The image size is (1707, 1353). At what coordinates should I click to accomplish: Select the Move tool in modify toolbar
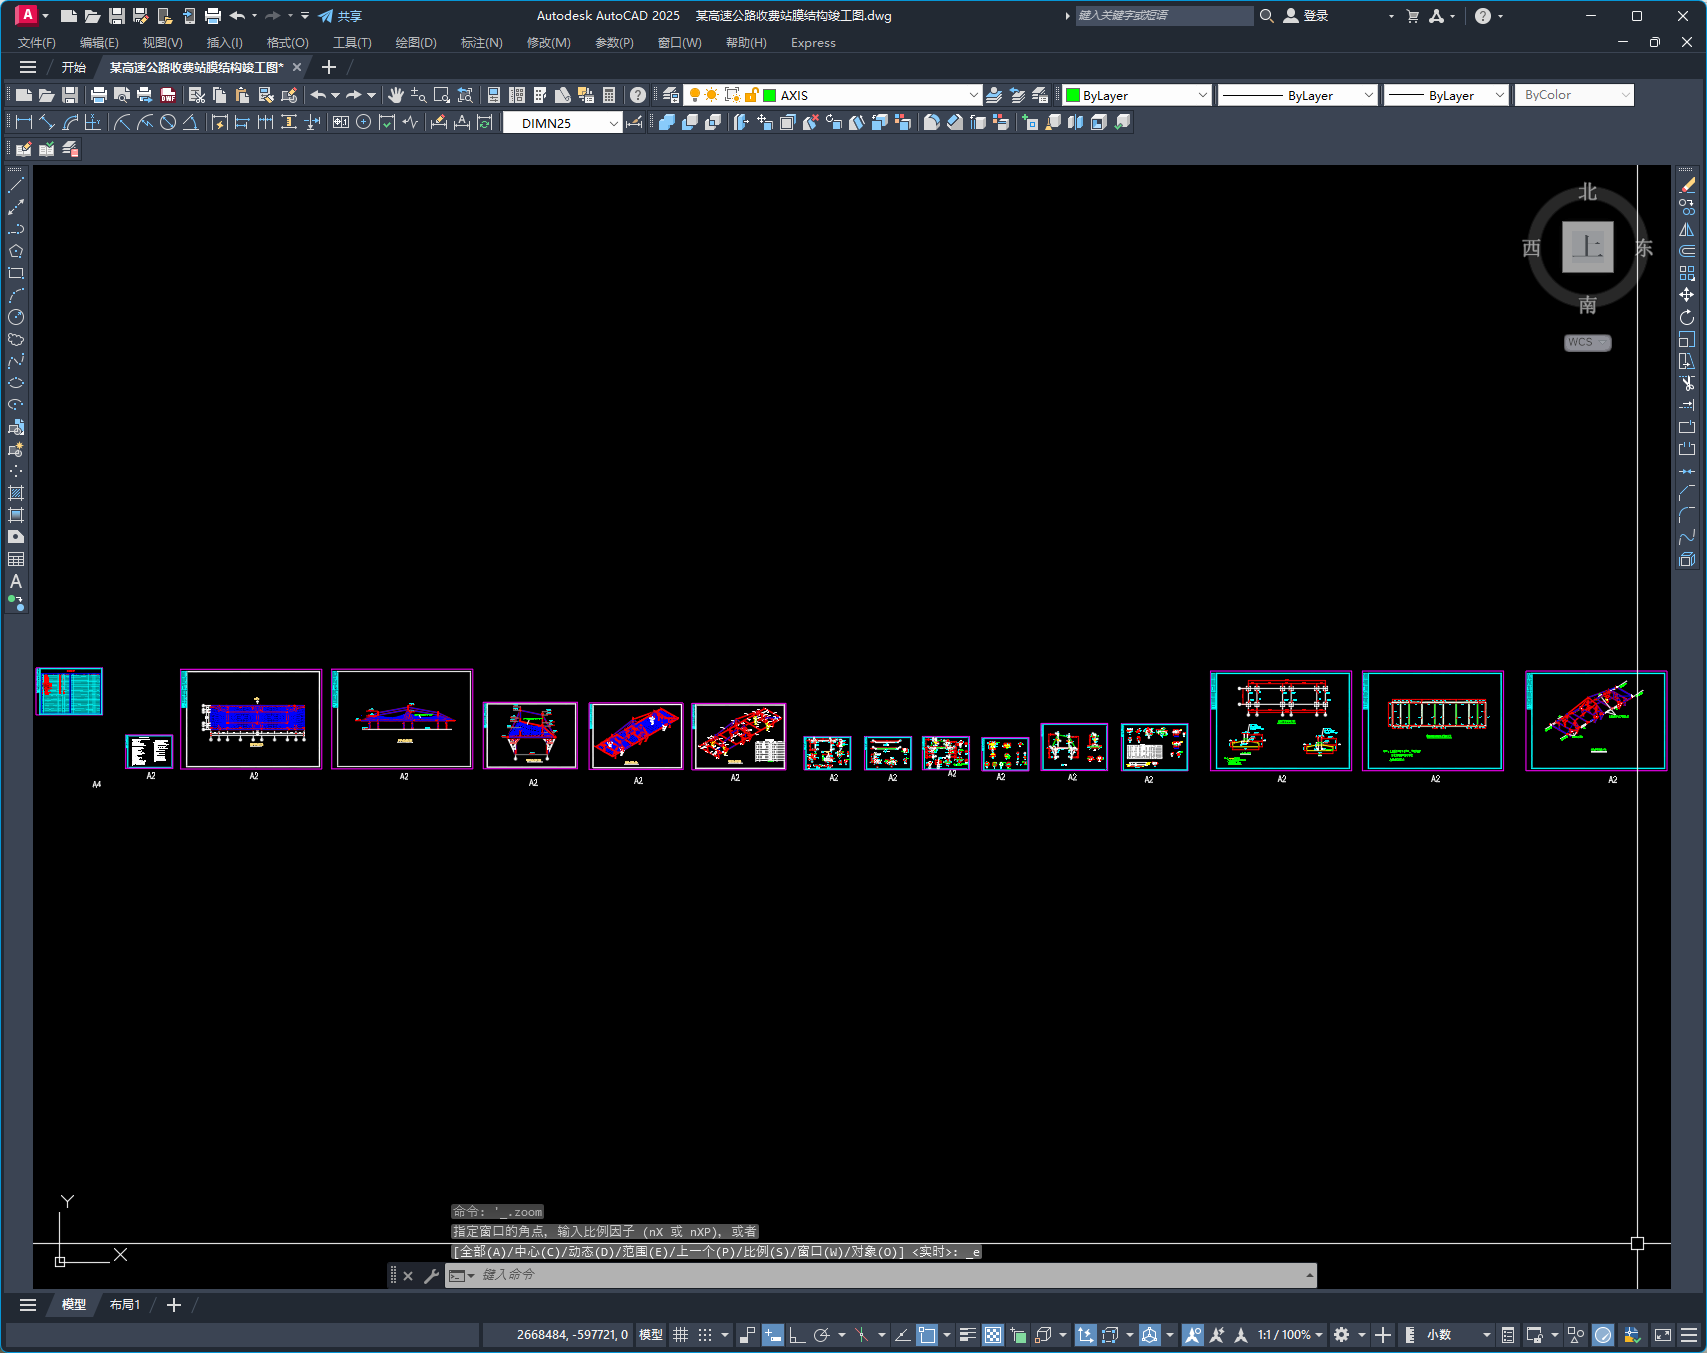[1687, 295]
